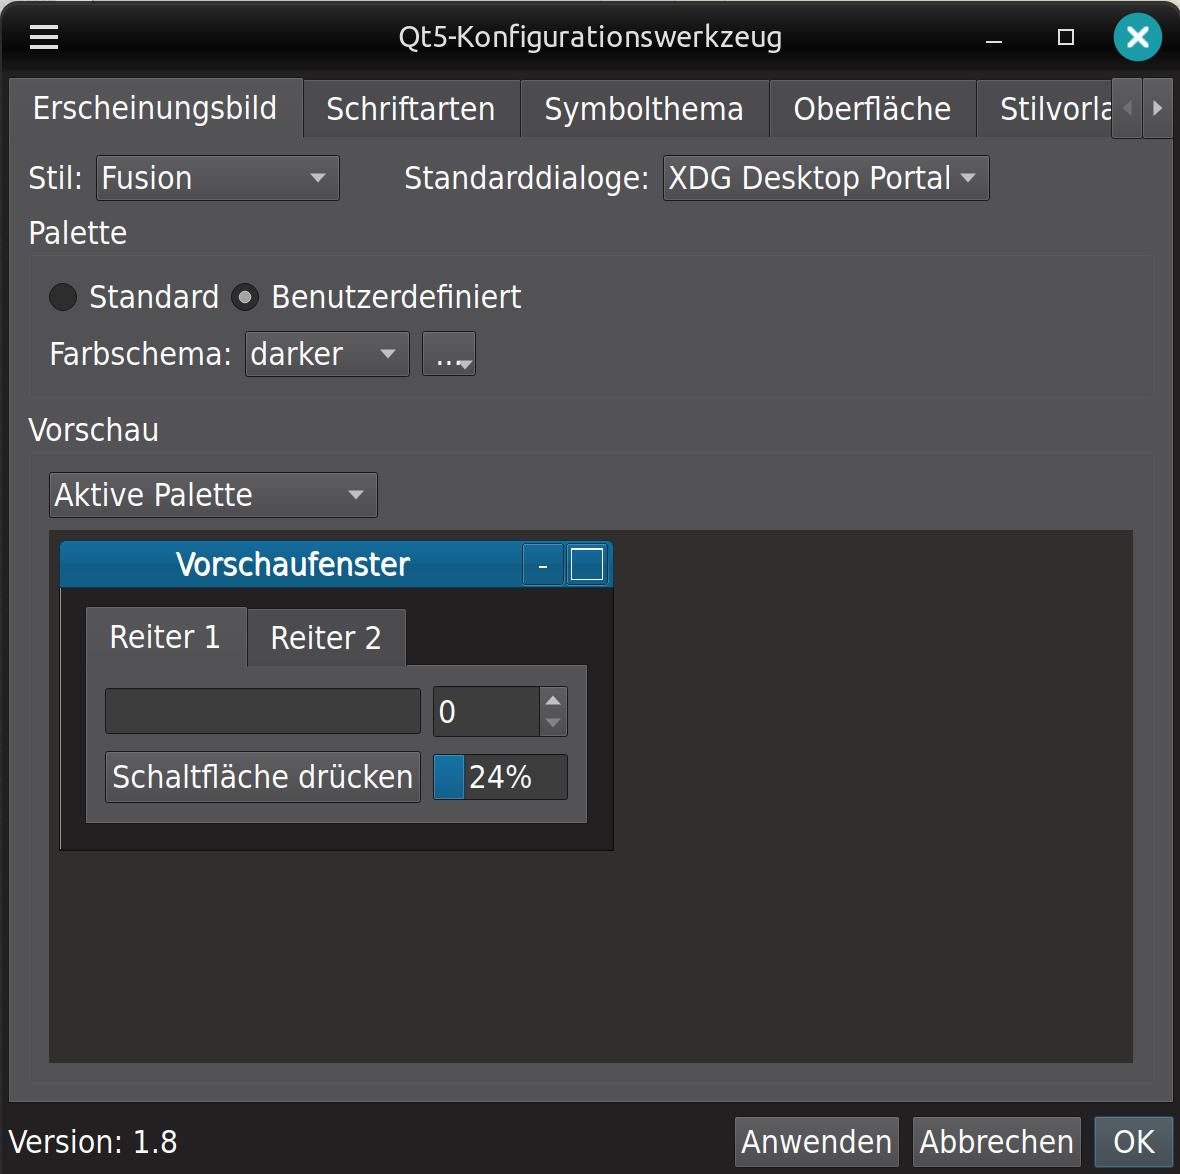Open the Farbschema dropdown showing darker

(x=326, y=353)
